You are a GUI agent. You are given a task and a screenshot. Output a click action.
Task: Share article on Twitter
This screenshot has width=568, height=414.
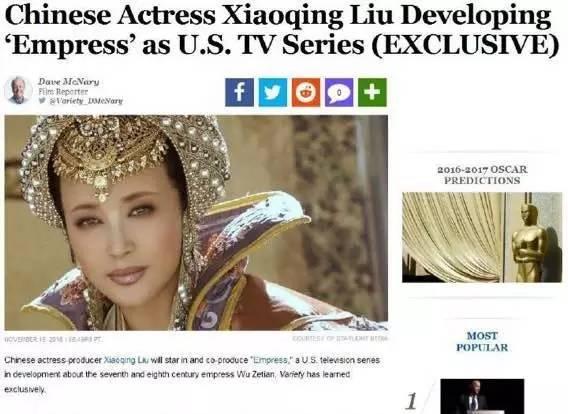pyautogui.click(x=272, y=92)
